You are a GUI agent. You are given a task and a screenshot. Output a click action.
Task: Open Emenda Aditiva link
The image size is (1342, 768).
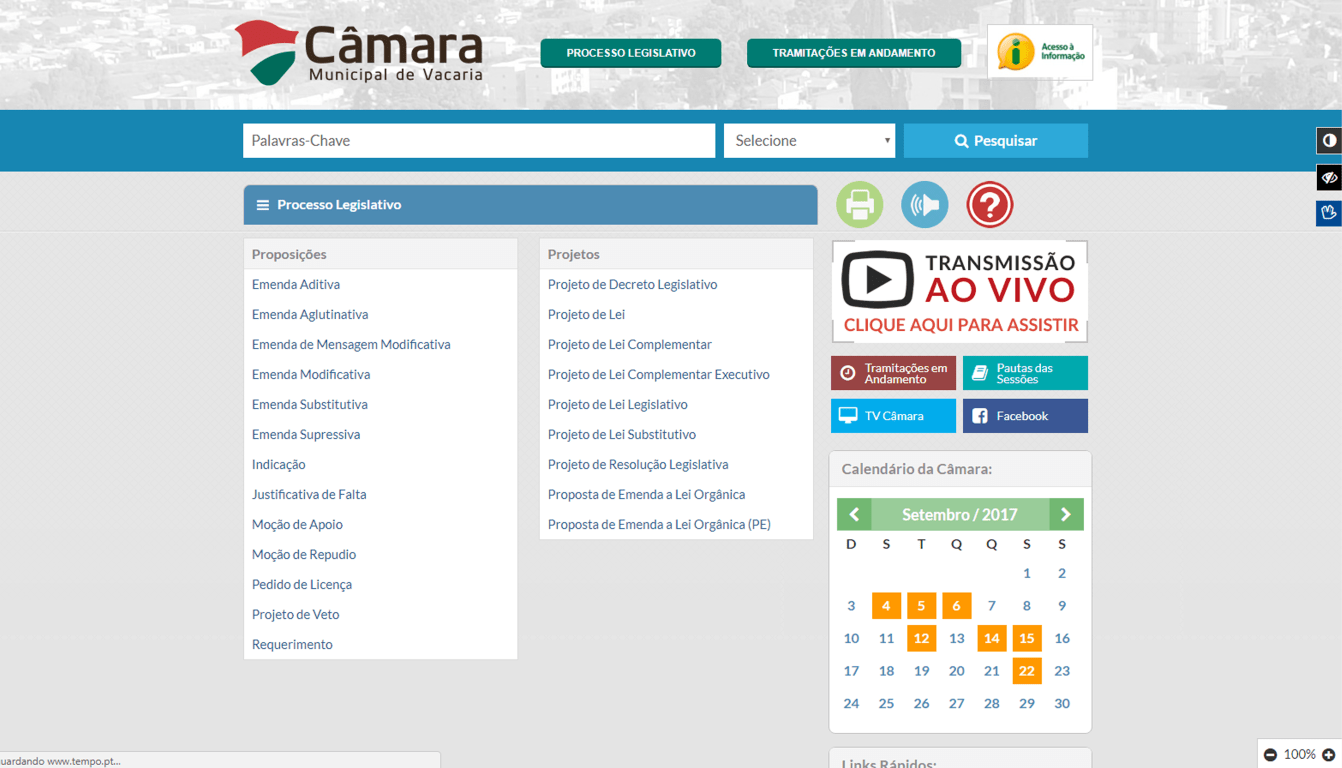point(296,284)
